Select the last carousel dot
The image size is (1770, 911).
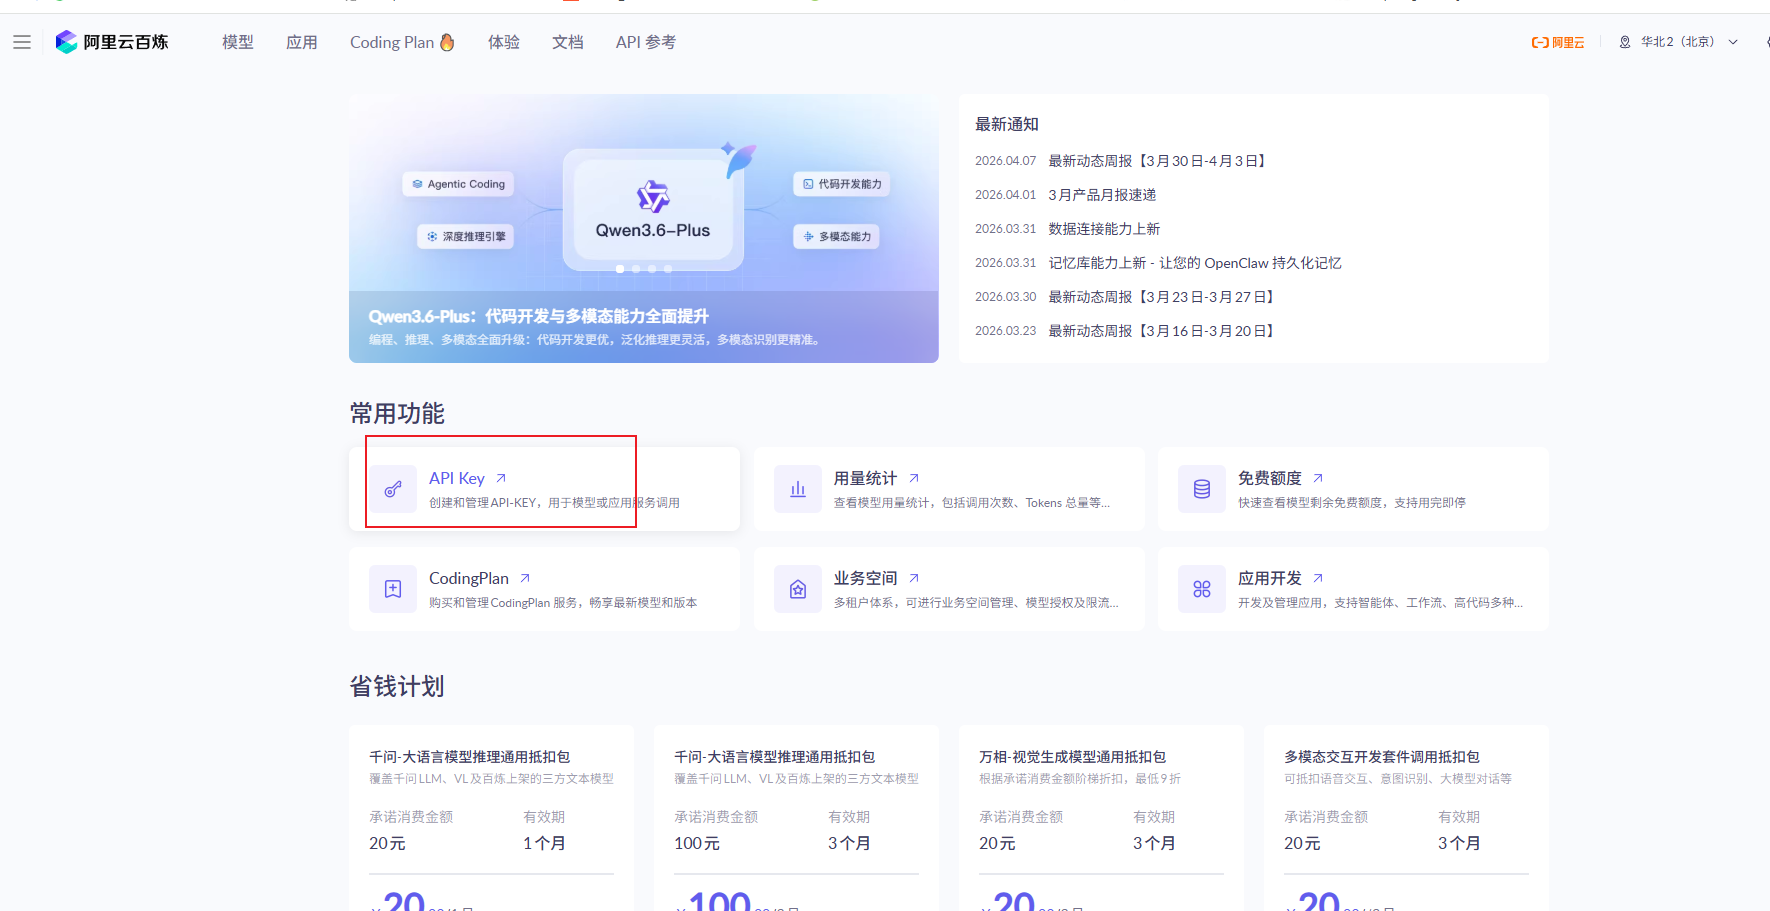coord(668,269)
